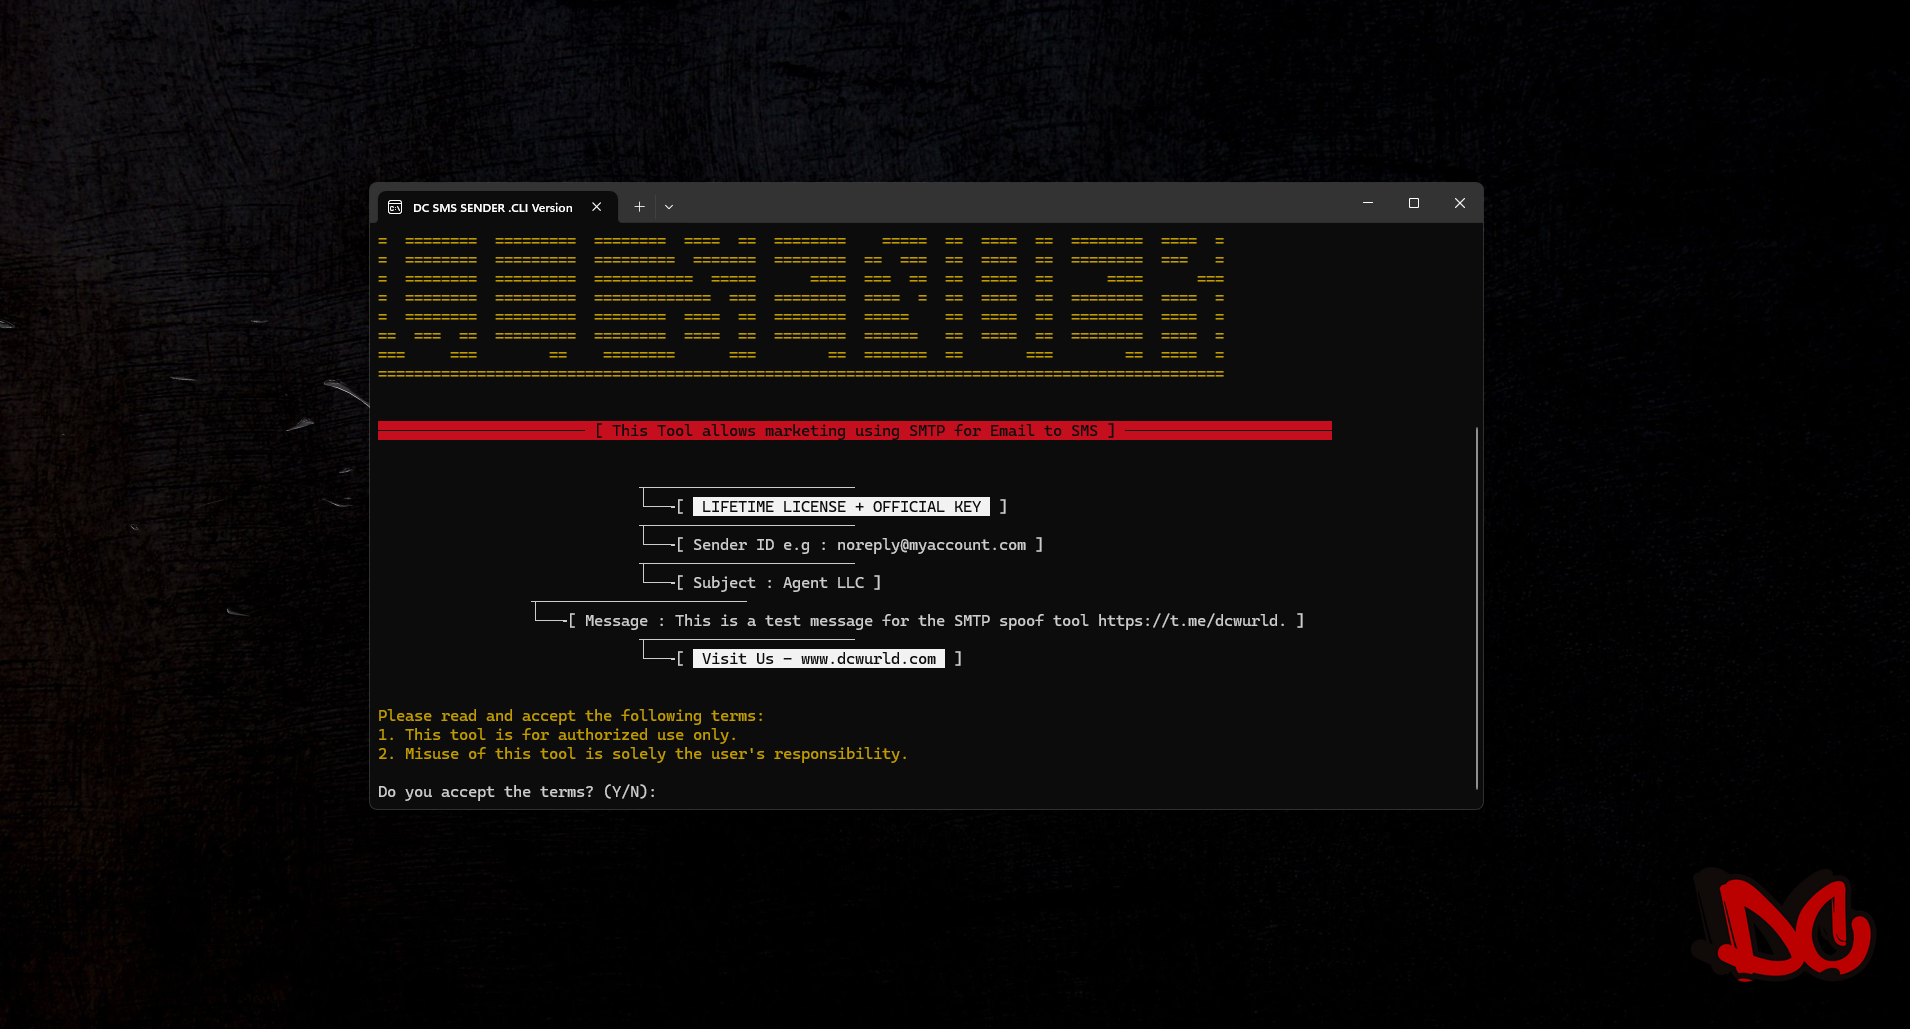
Task: Expand the new tab profile dropdown chevron
Action: point(669,207)
